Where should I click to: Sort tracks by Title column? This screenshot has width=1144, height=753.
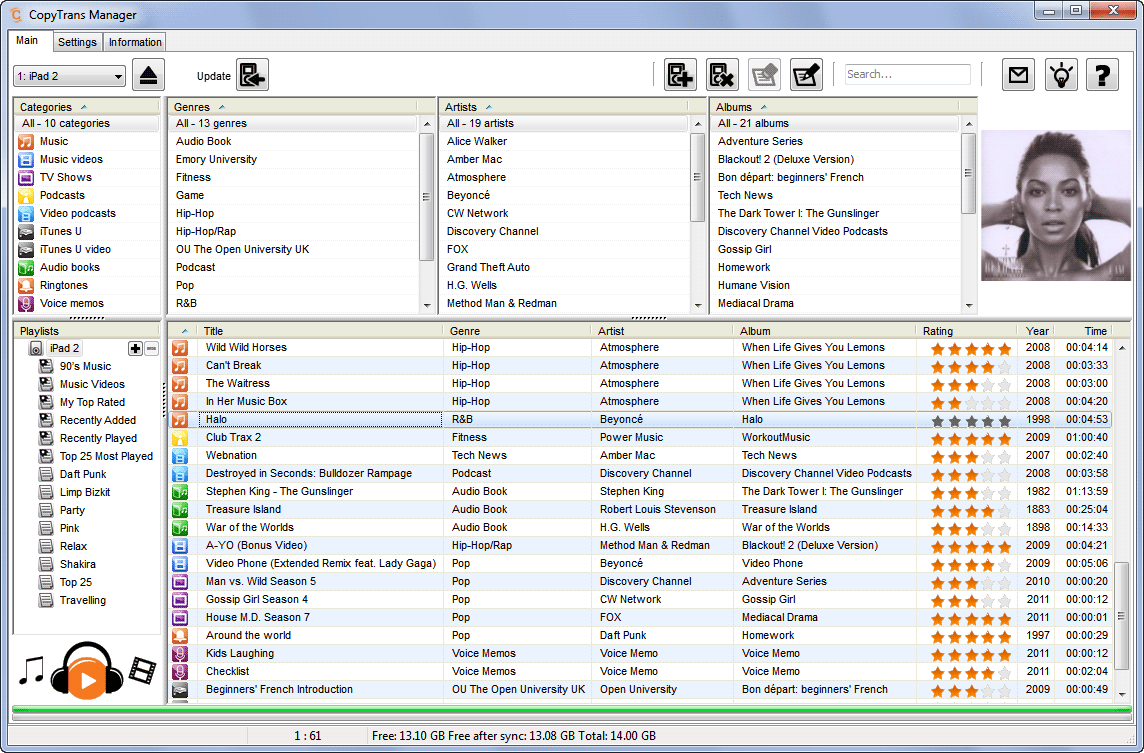tap(320, 331)
